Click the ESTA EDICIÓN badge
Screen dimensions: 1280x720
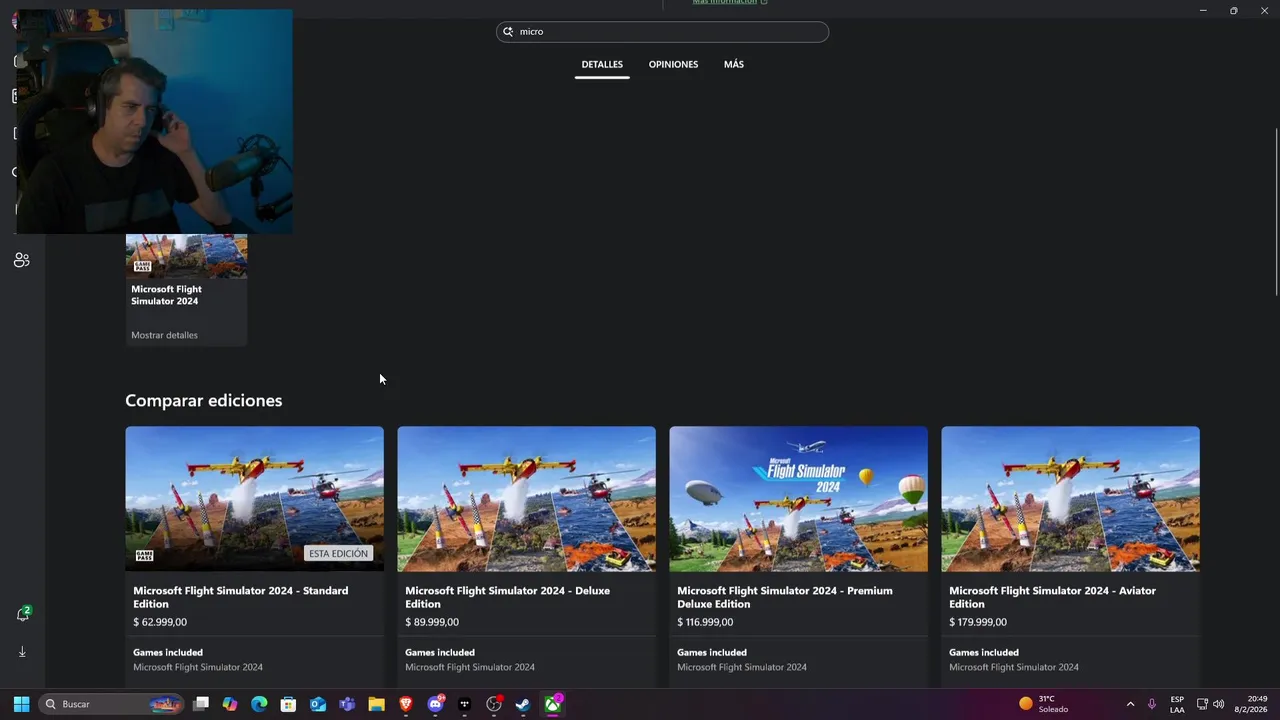[338, 553]
